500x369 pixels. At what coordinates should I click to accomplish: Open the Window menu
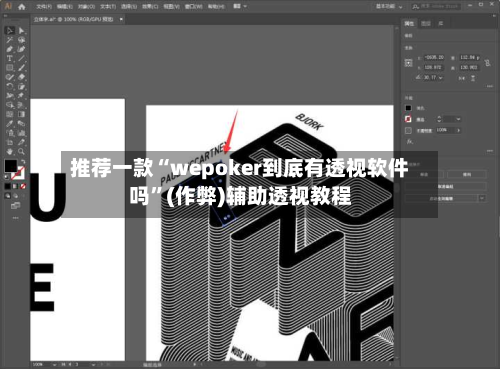tap(193, 6)
